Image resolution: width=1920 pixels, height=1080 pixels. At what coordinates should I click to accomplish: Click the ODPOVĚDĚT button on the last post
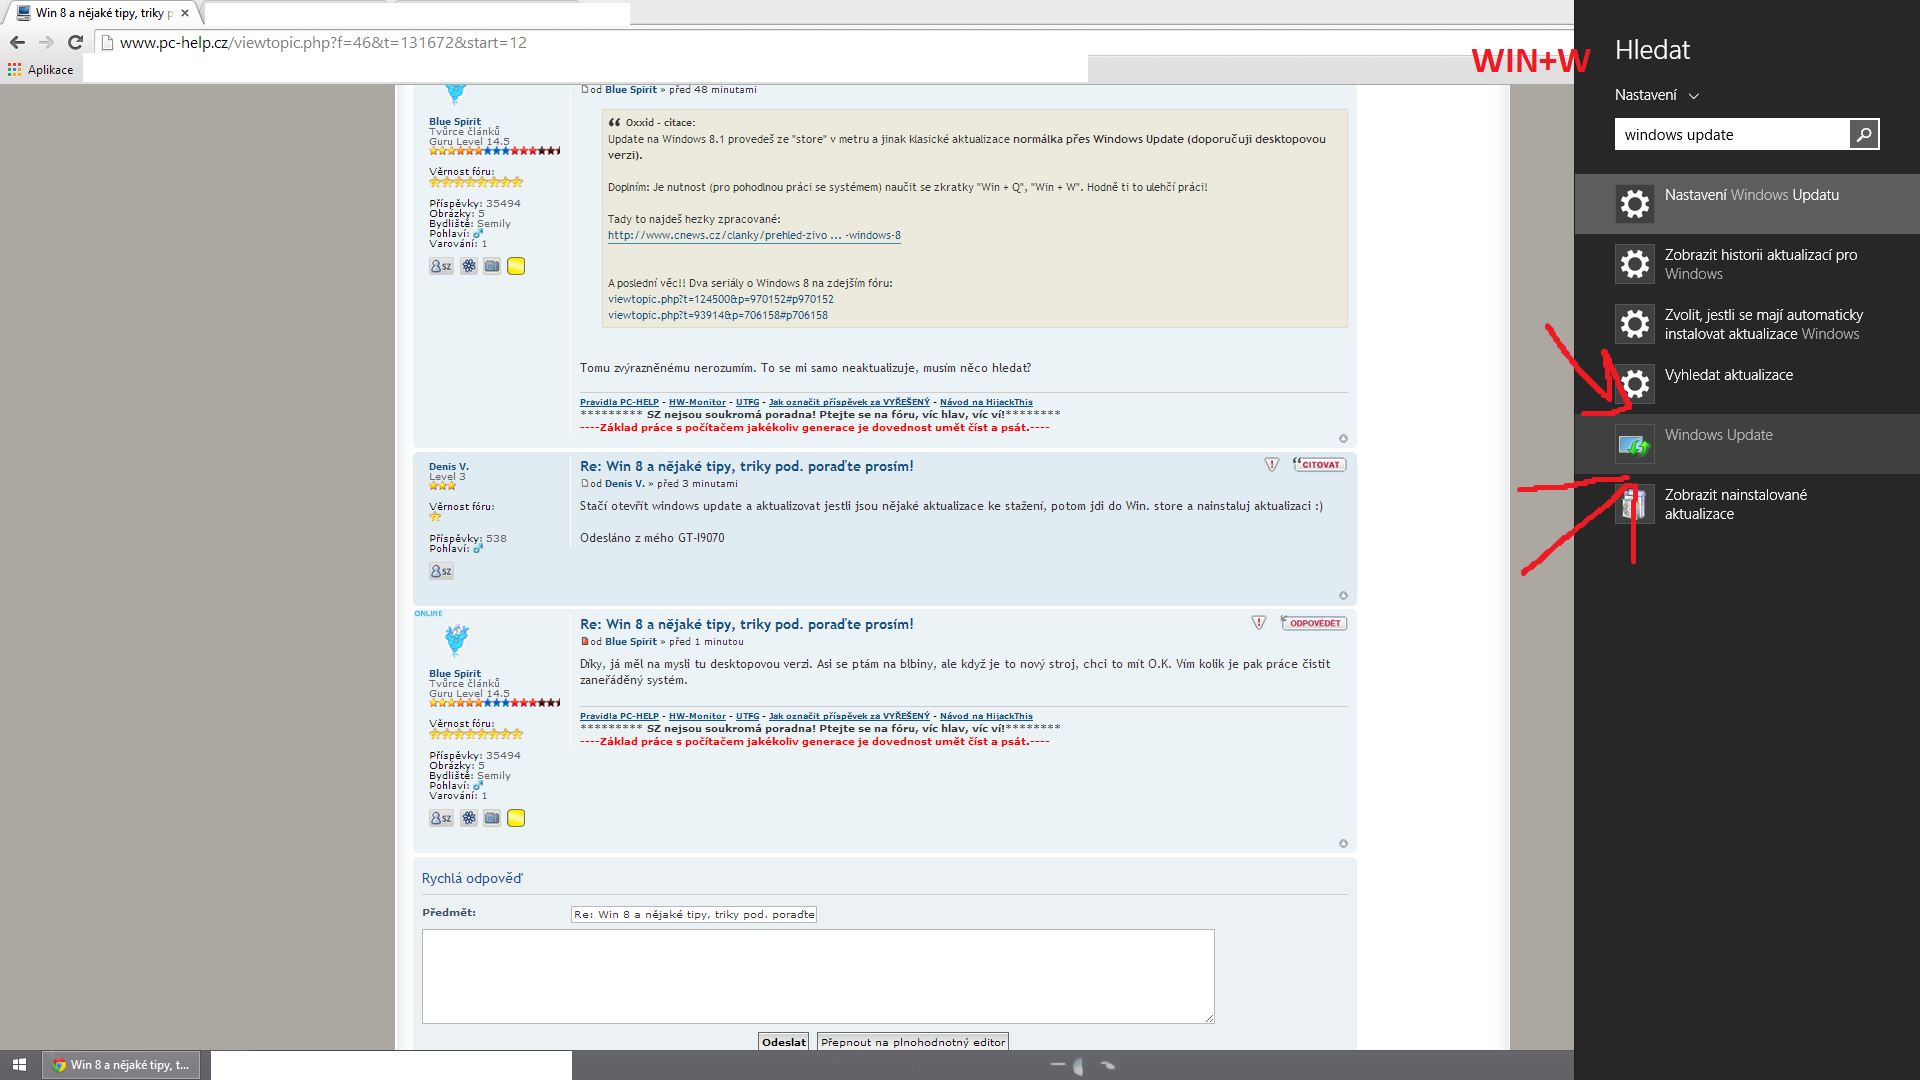[1313, 623]
